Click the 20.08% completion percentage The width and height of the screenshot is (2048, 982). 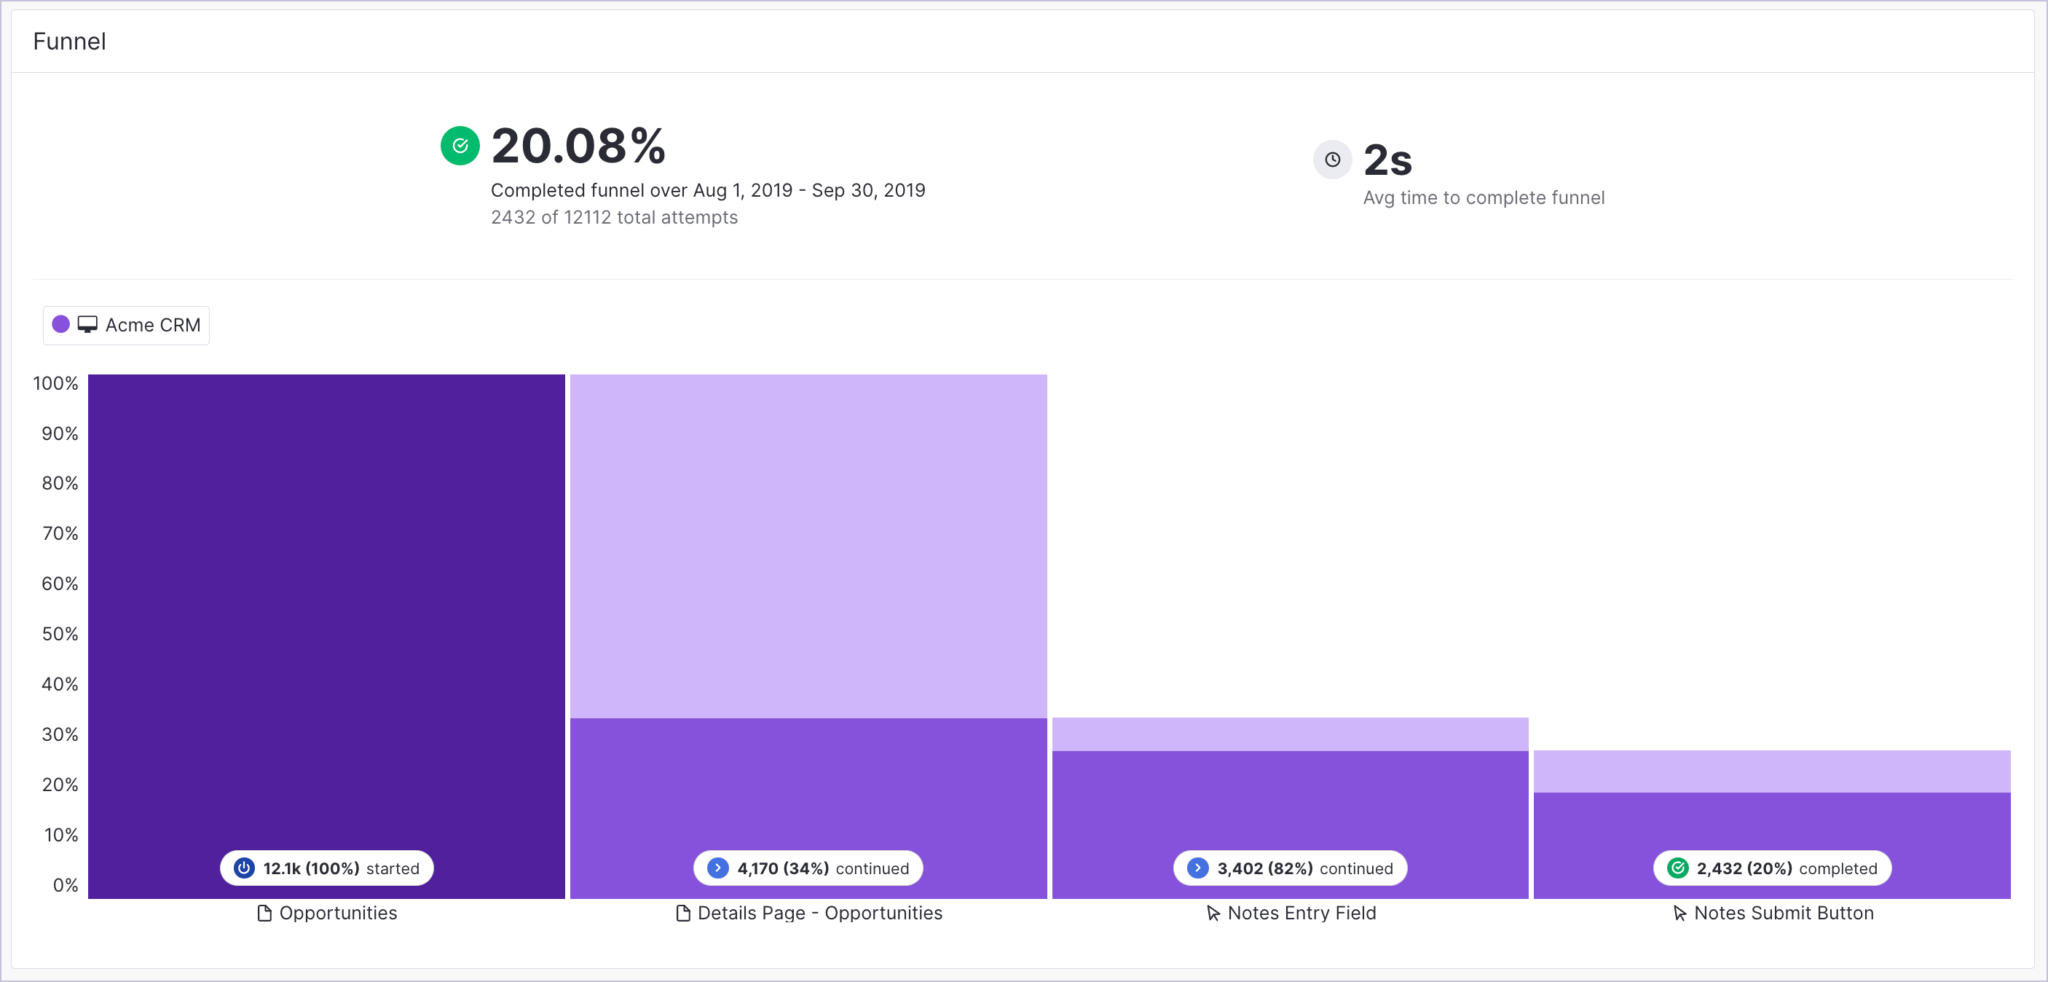point(578,146)
